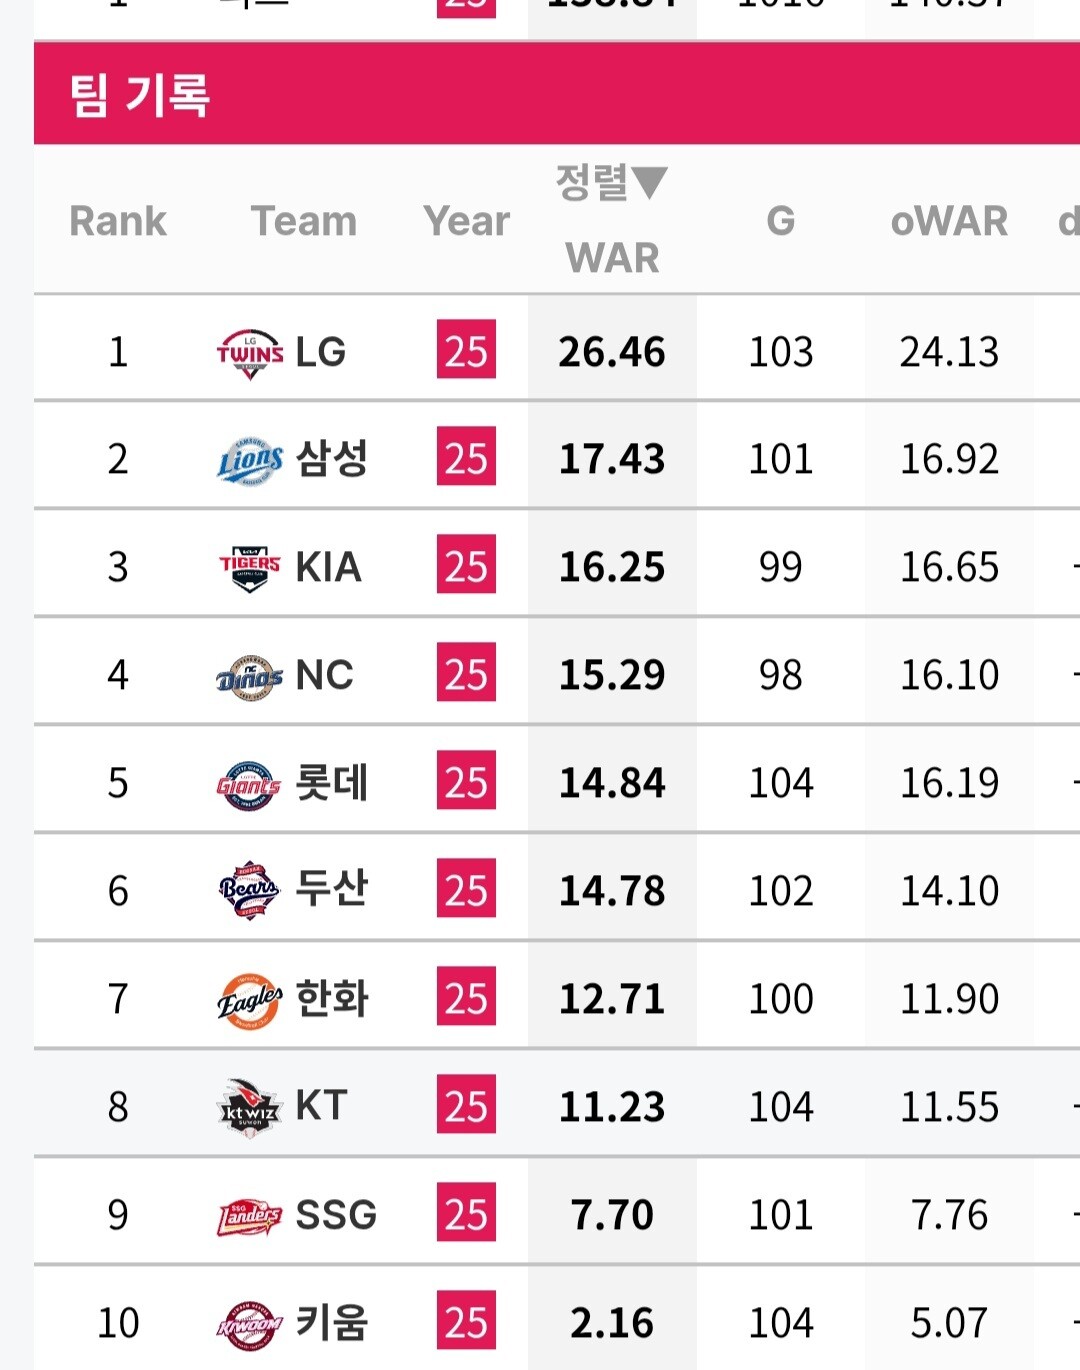Select the 팀 기록 section header

tap(140, 96)
